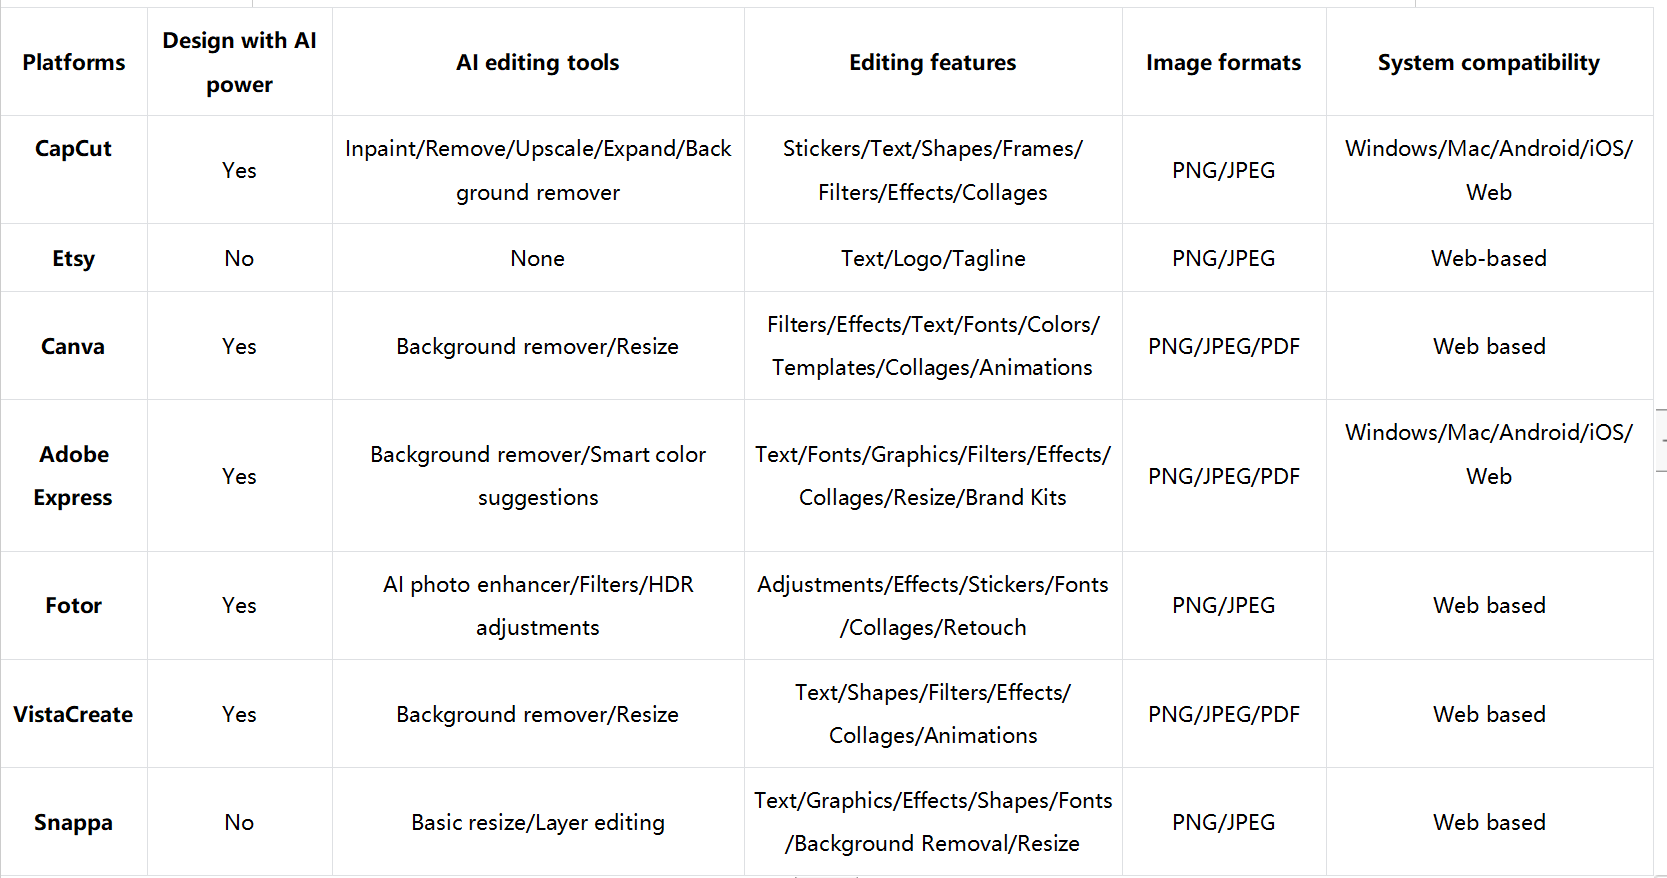Click the Fotor platform name
Screen dimensions: 1667x878
[73, 605]
